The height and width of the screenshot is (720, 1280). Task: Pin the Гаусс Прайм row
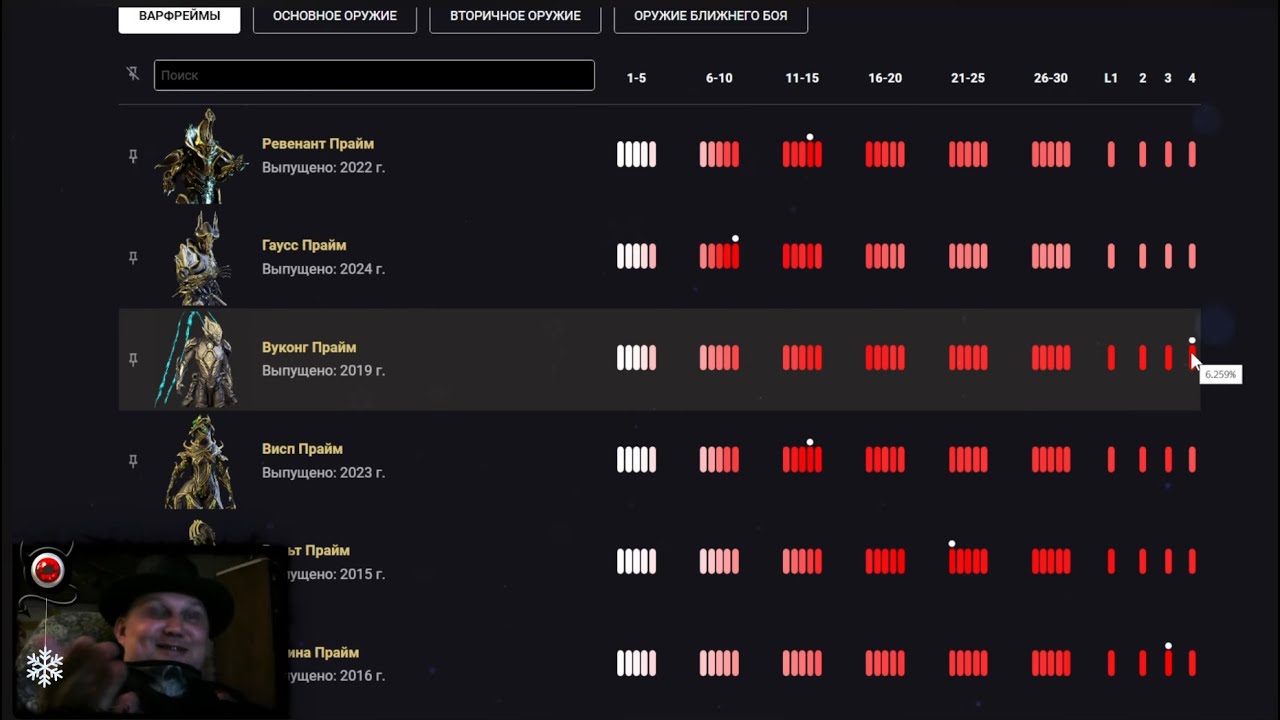133,258
